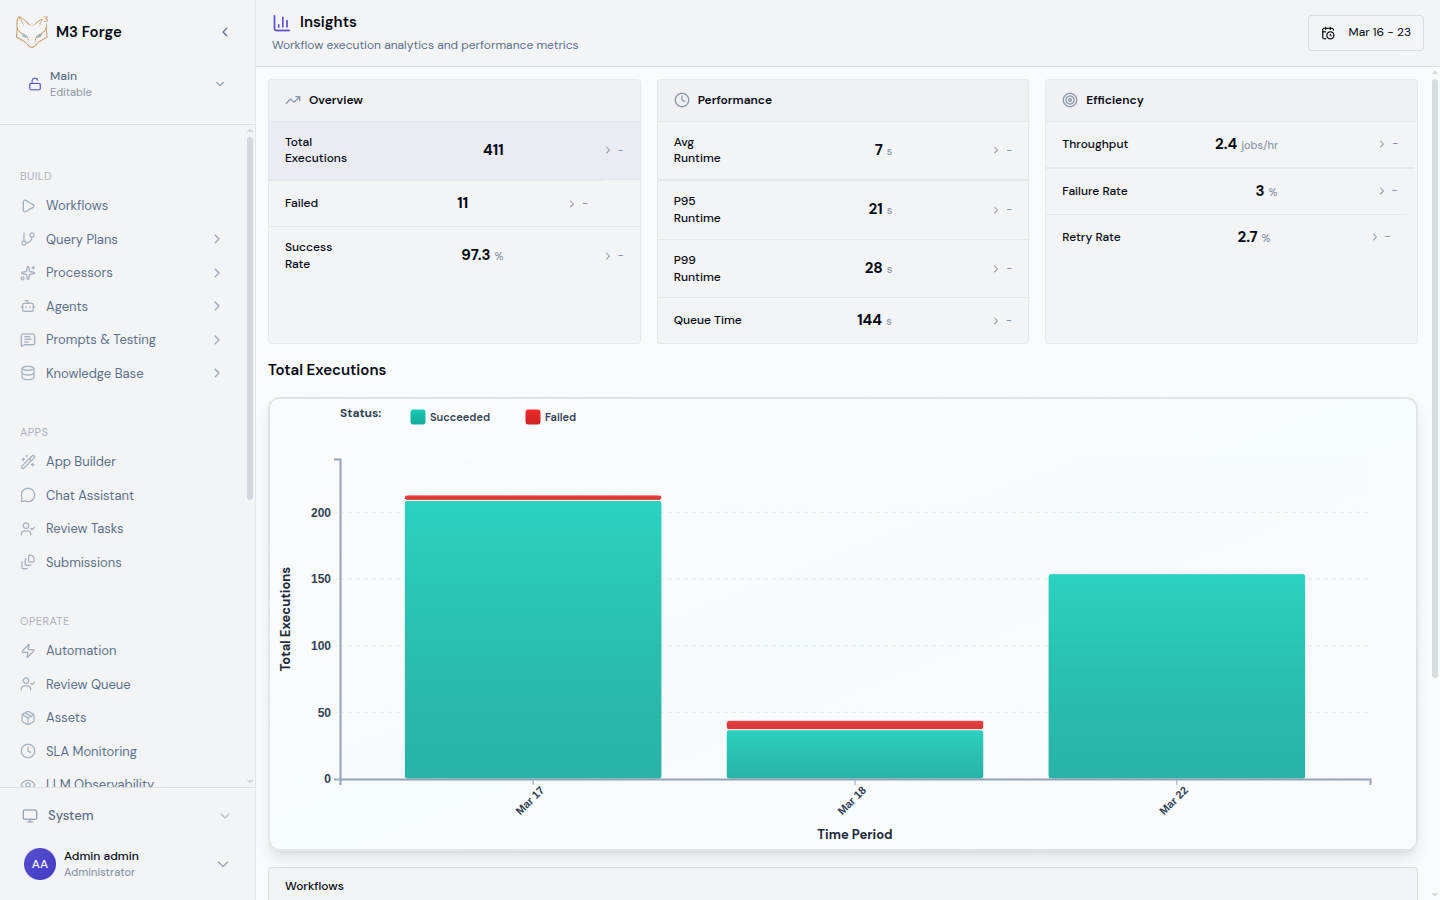Click the App Builder wand icon

(x=28, y=462)
